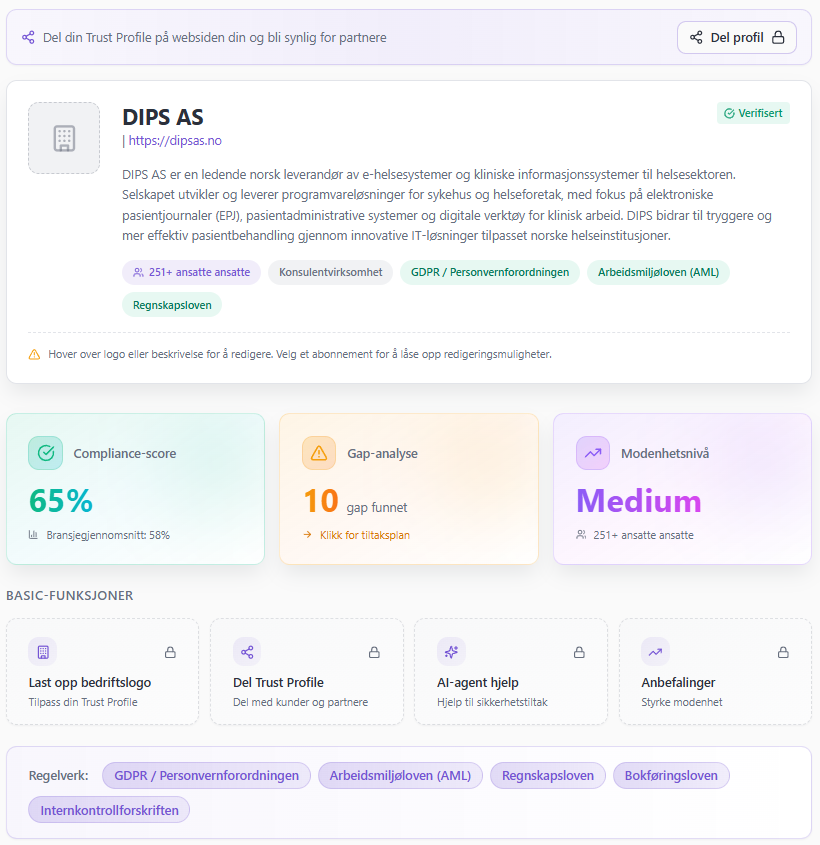The height and width of the screenshot is (845, 820).
Task: Open the Klikk for tiltaksplan link
Action: [365, 535]
